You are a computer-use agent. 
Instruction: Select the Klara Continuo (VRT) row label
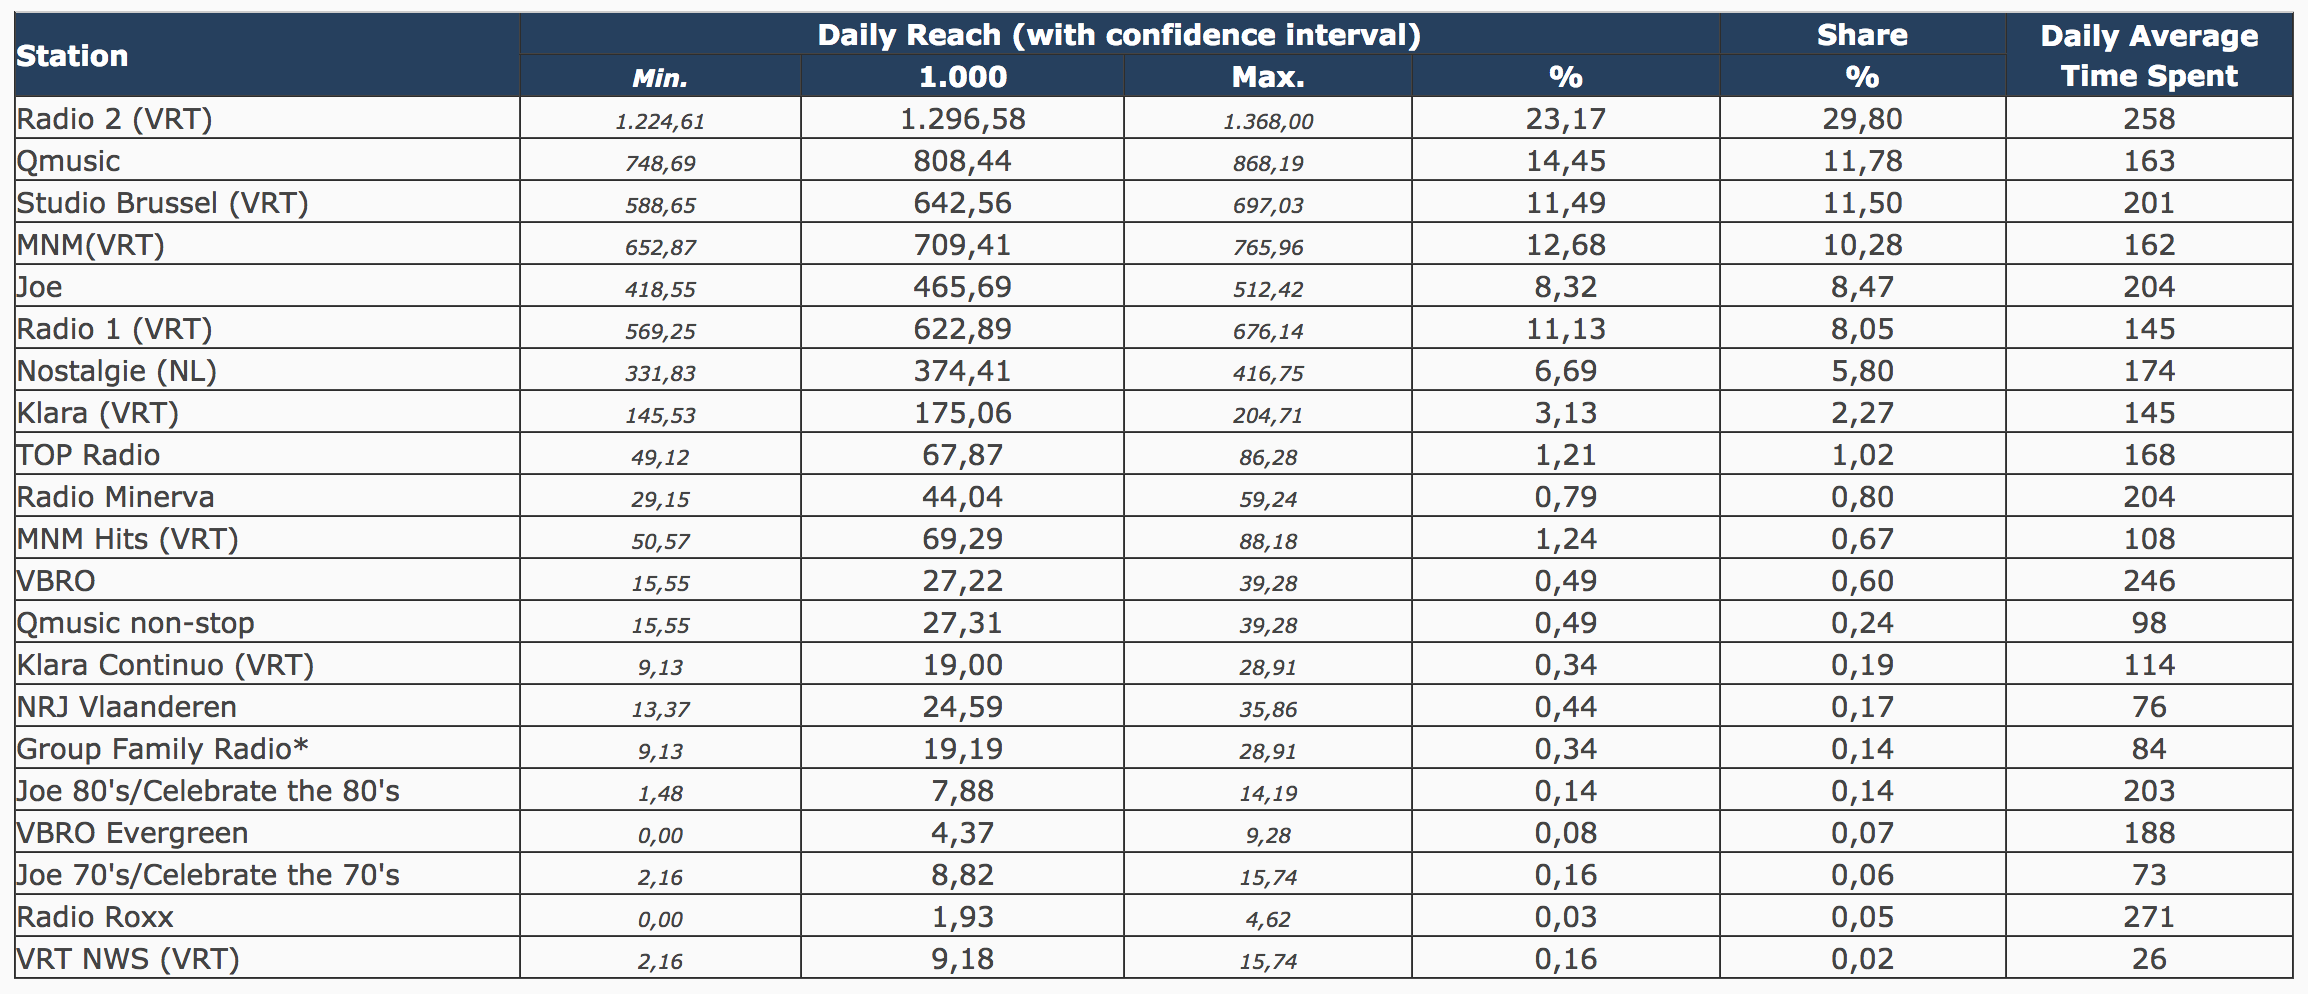166,665
